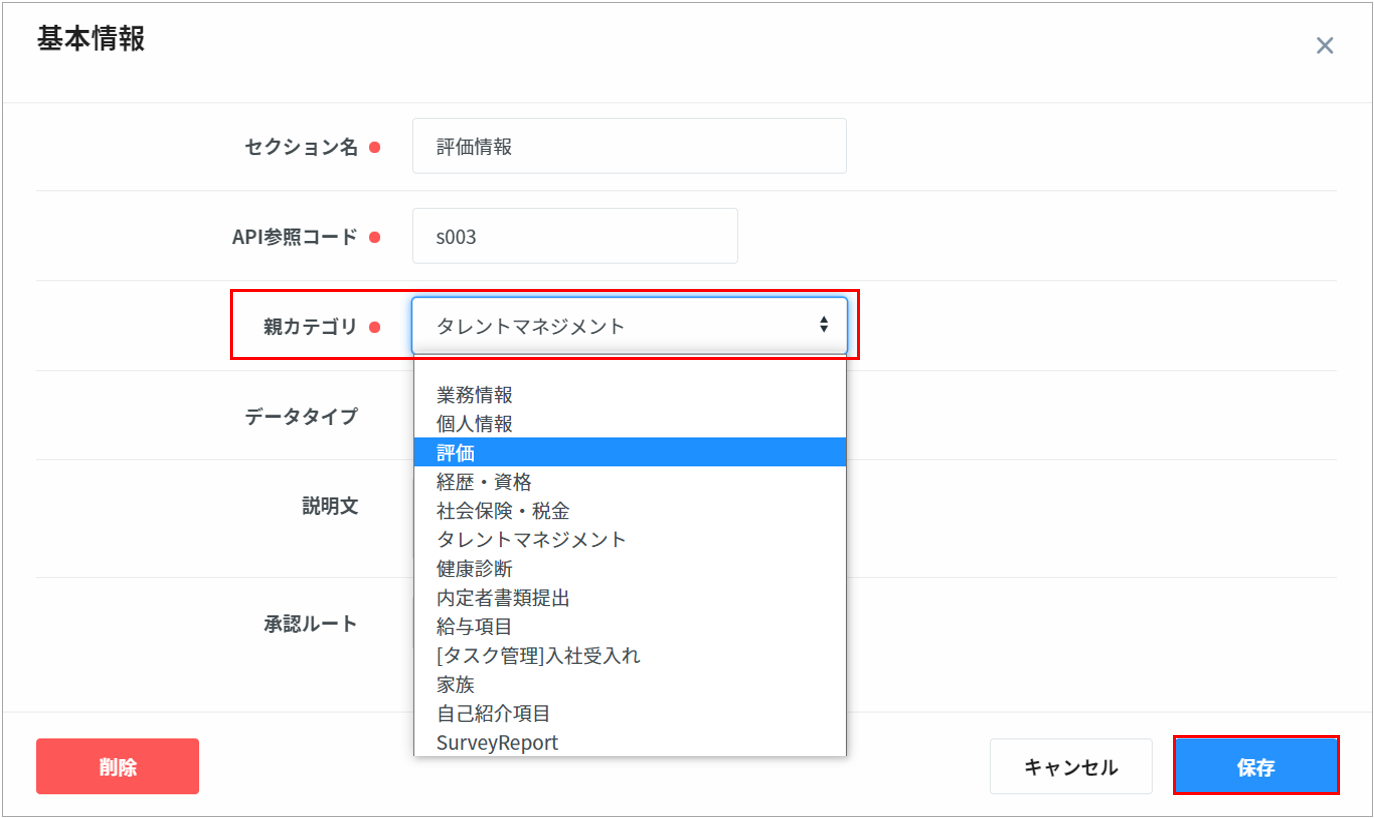Click the API参照コード input field
Screen dimensions: 1374x818
(x=574, y=236)
